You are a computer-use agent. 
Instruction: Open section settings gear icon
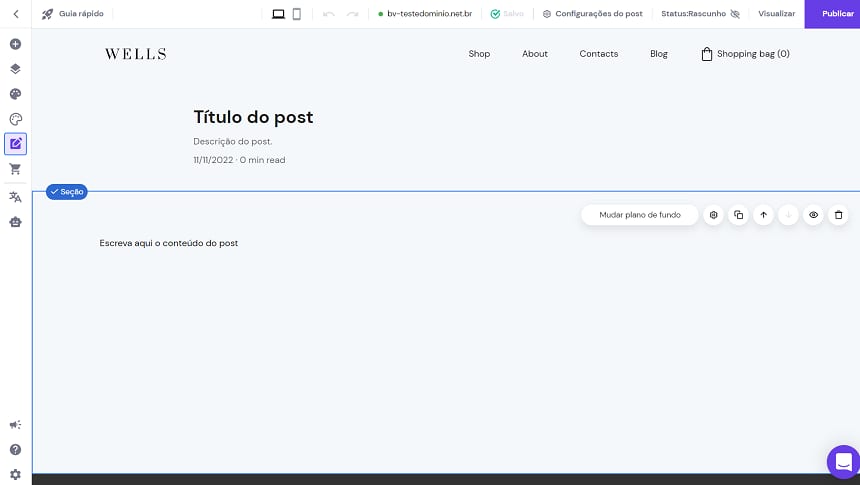coord(714,215)
